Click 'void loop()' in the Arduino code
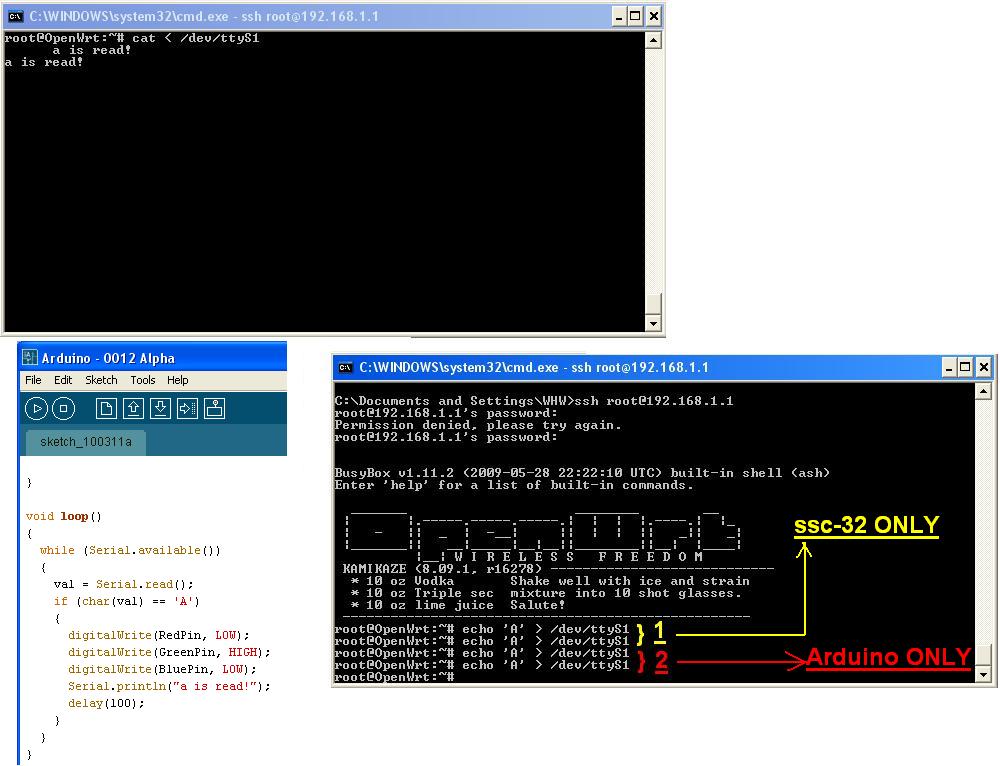The image size is (1000, 766). click(64, 516)
